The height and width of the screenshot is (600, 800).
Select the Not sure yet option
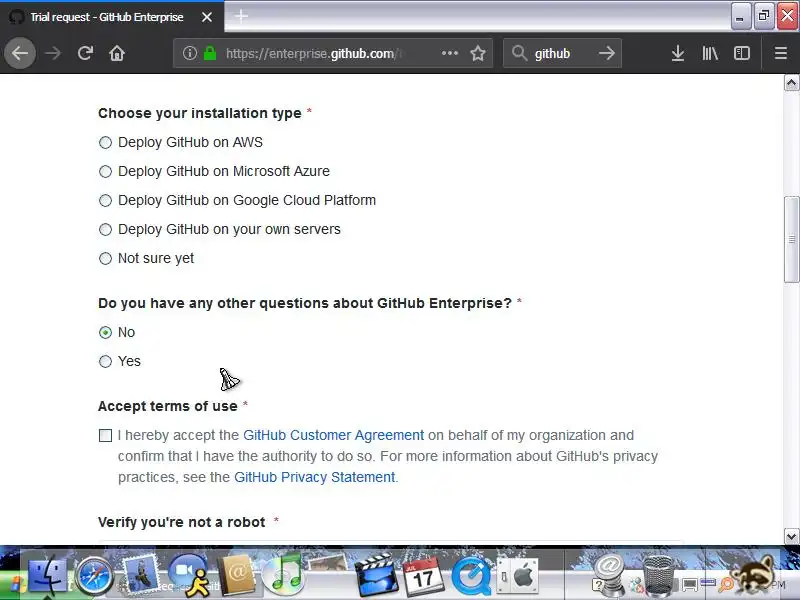[105, 259]
